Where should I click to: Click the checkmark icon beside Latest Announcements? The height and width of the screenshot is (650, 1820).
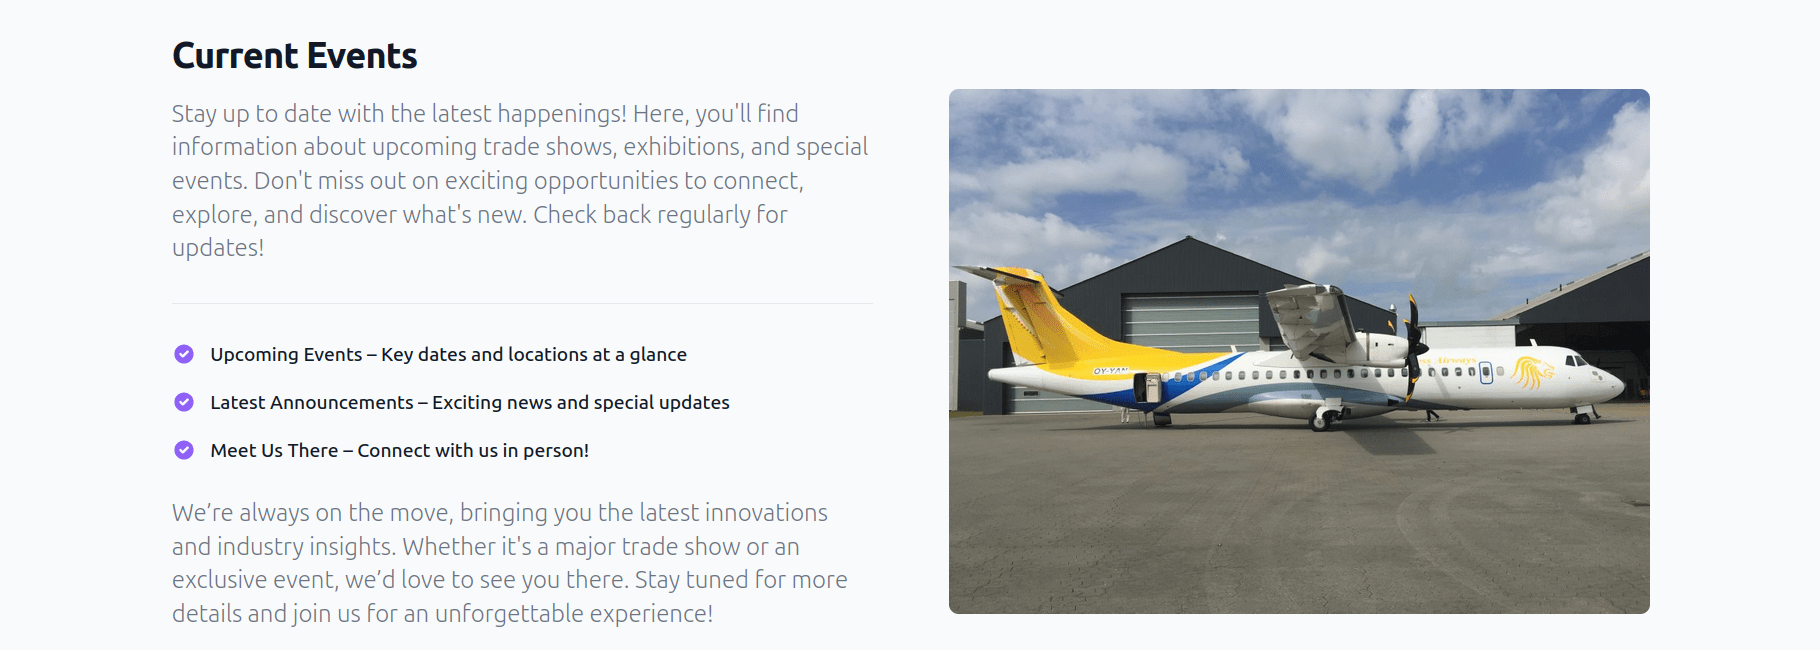(184, 402)
